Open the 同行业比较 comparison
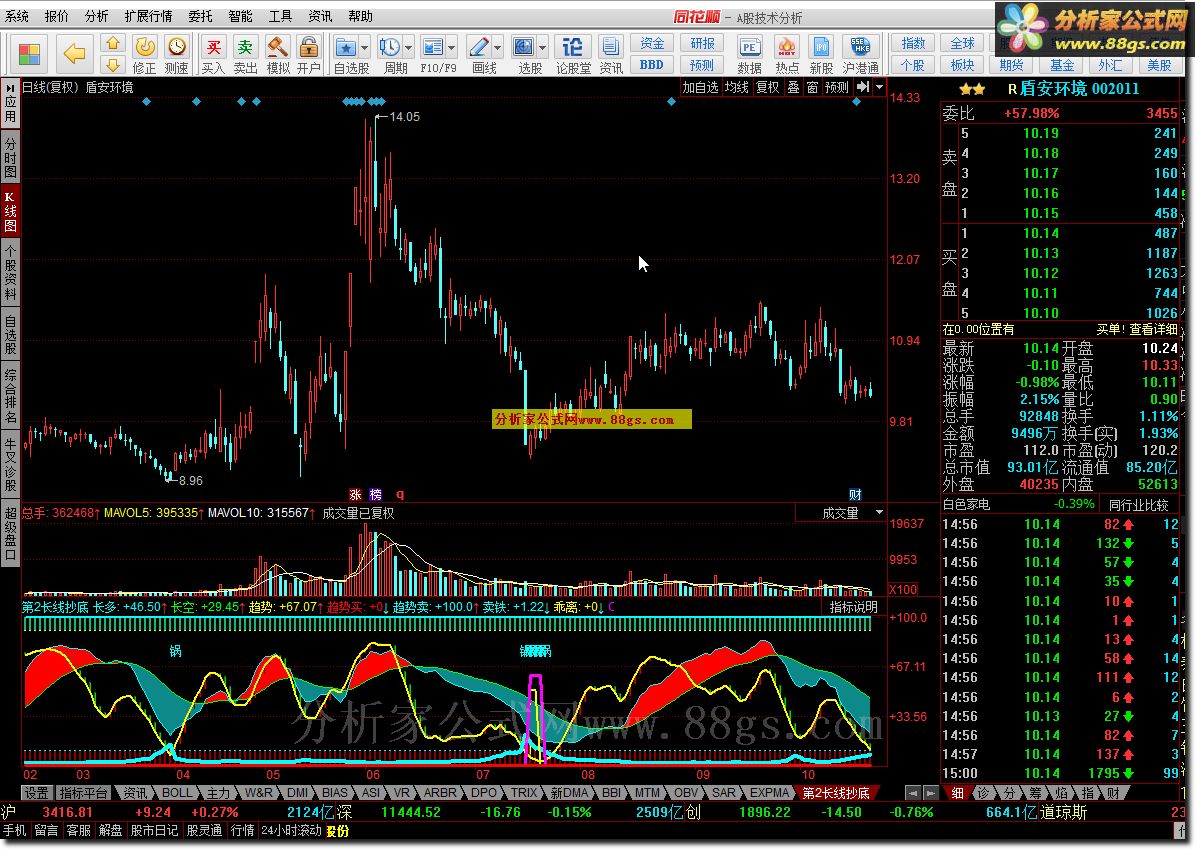 [x=1139, y=504]
